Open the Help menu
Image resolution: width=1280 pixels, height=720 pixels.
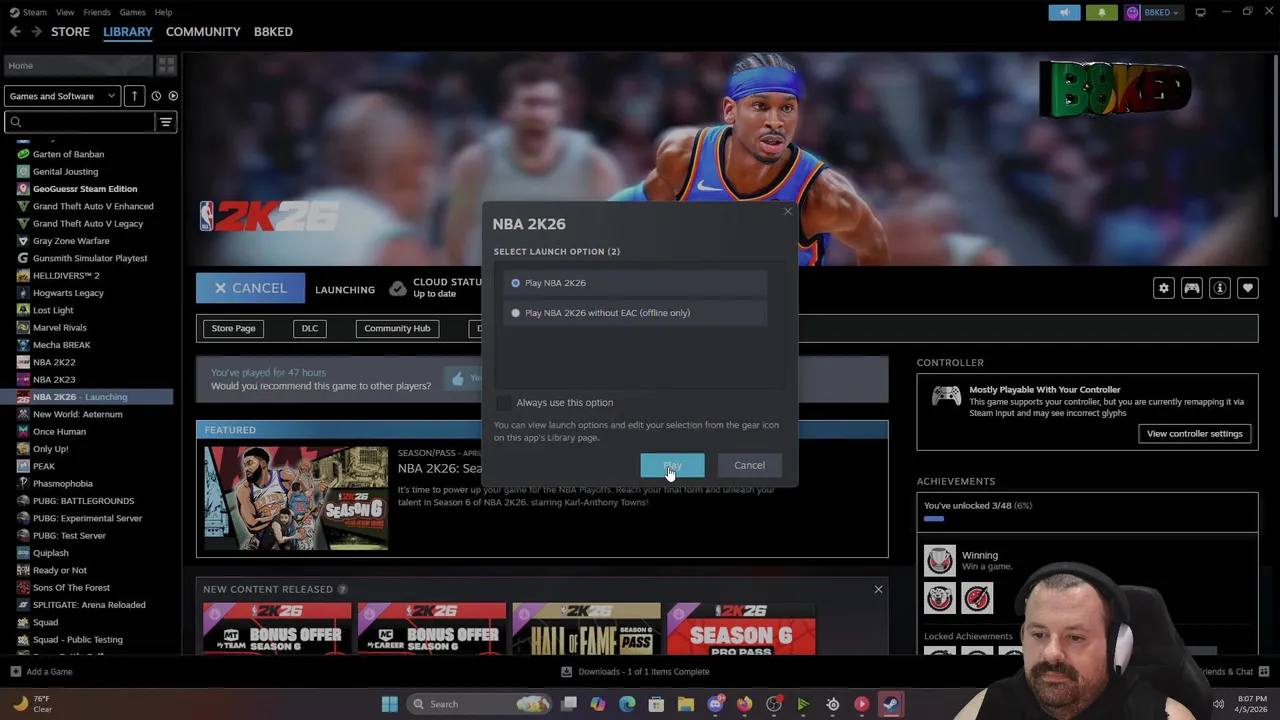click(x=163, y=12)
